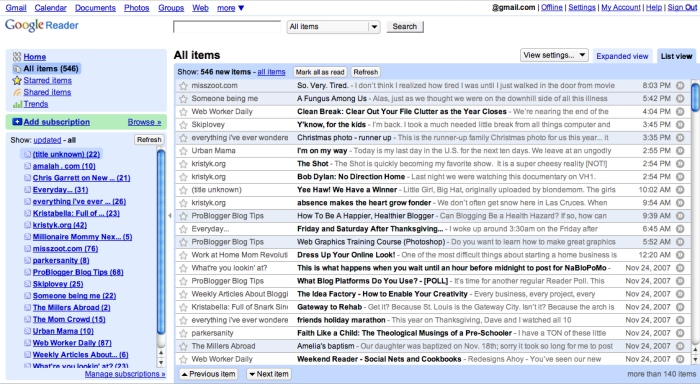
Task: Click the feed icon next to The Mom Crowd (15)
Action: coord(28,319)
